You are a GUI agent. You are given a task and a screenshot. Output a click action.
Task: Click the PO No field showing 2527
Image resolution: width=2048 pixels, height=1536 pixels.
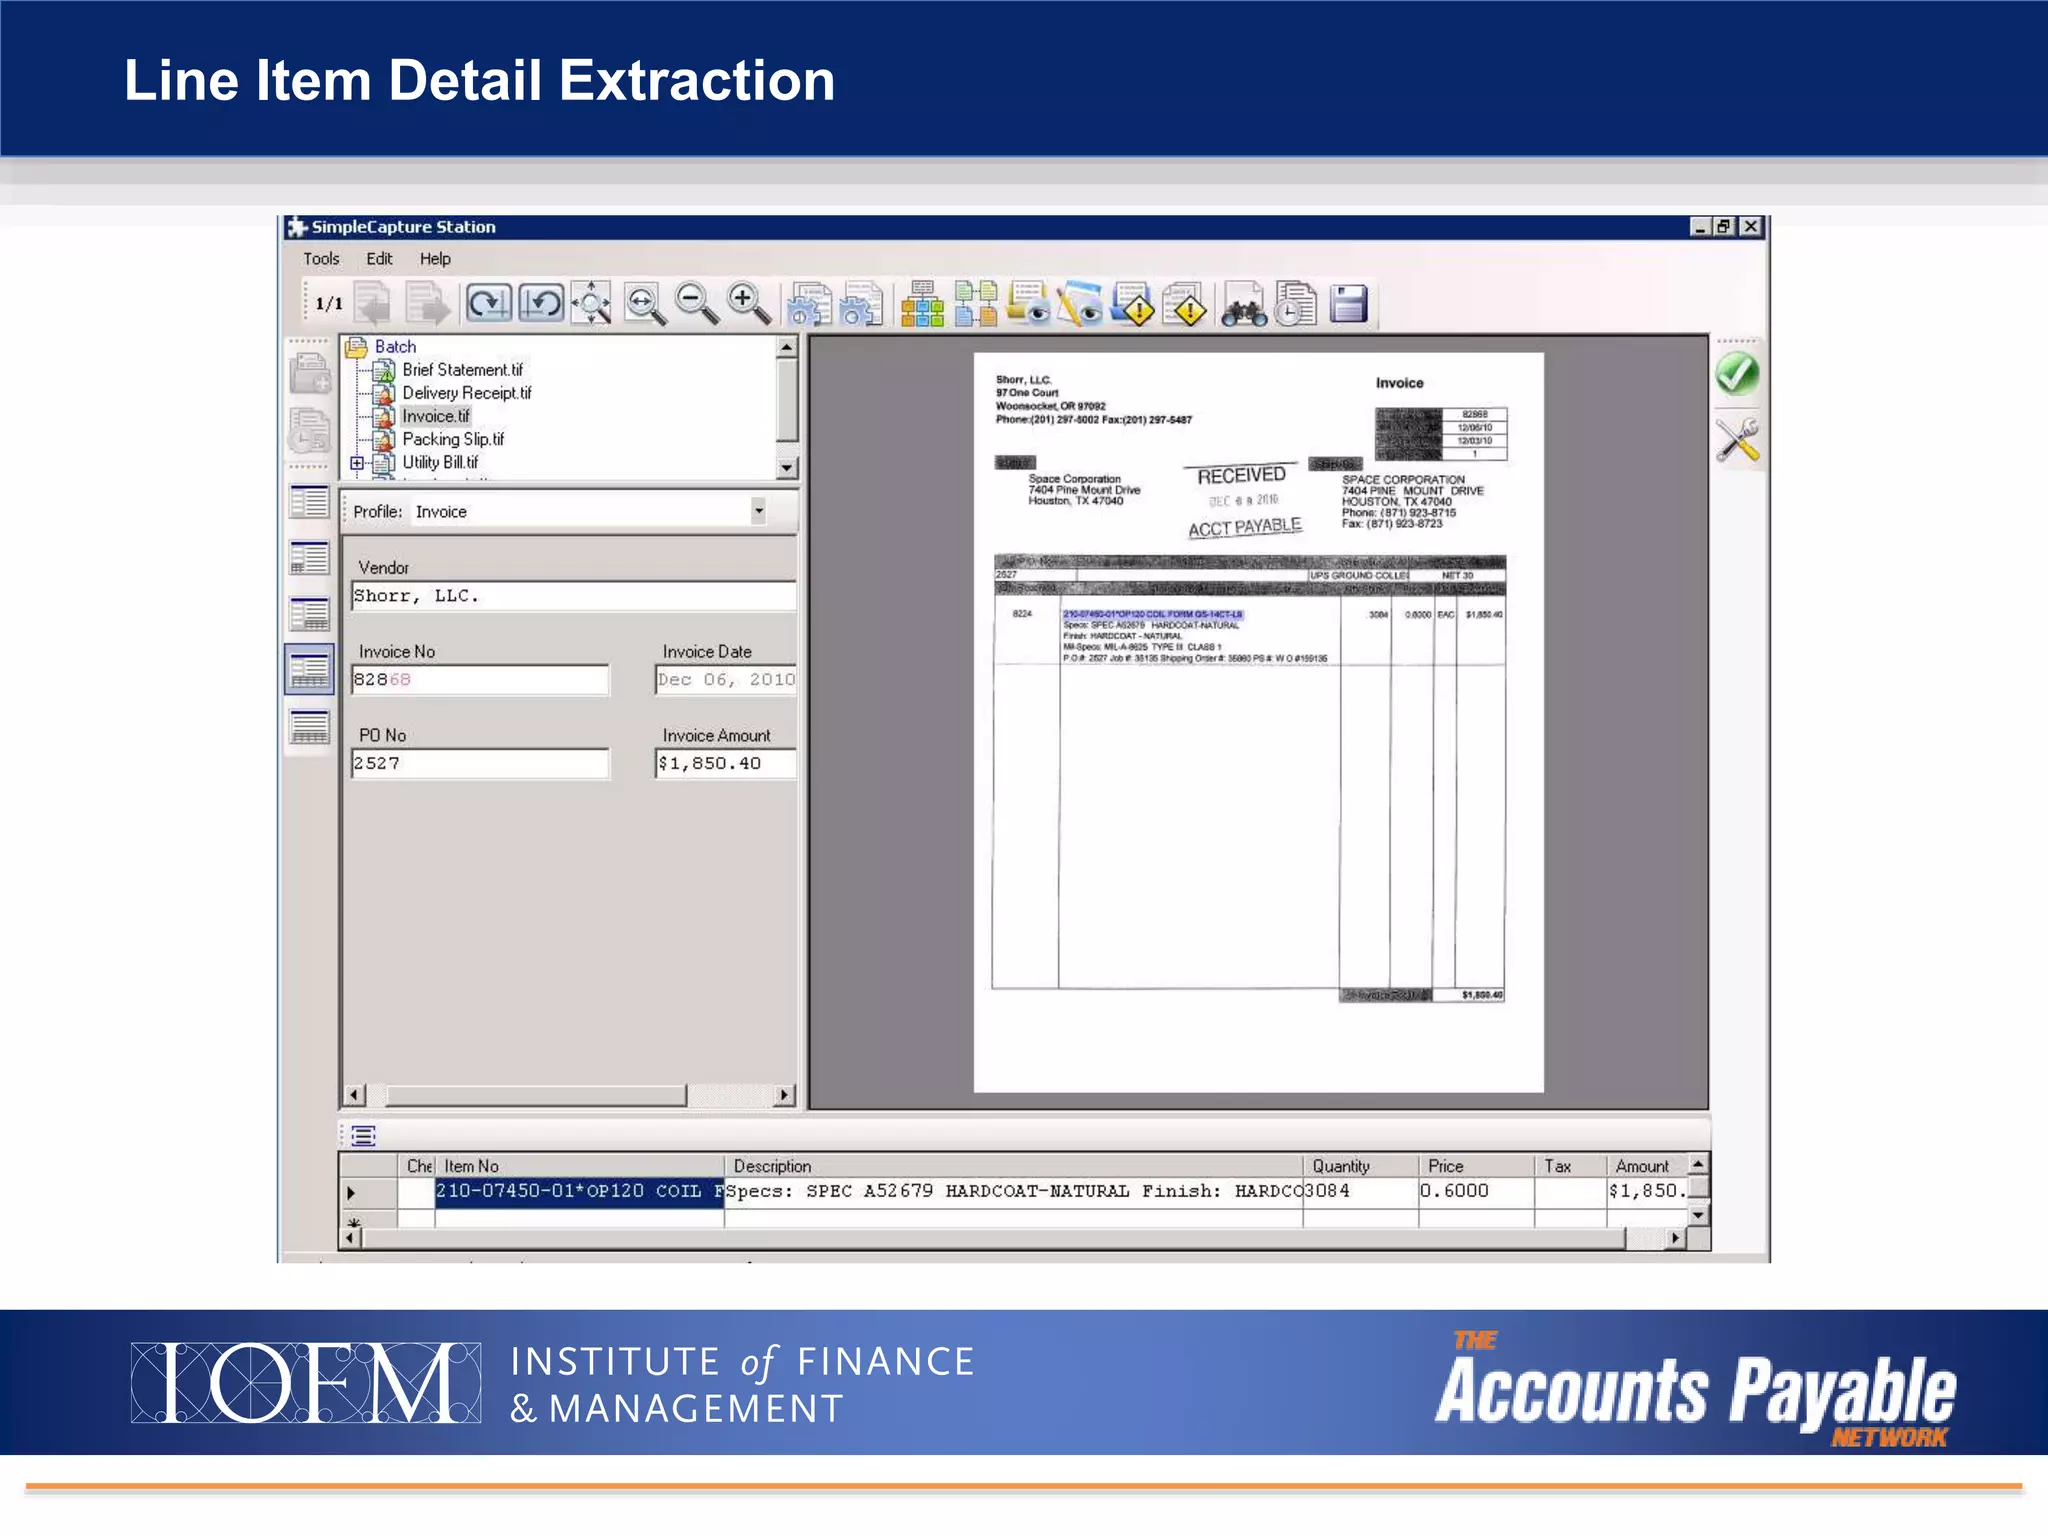(479, 764)
